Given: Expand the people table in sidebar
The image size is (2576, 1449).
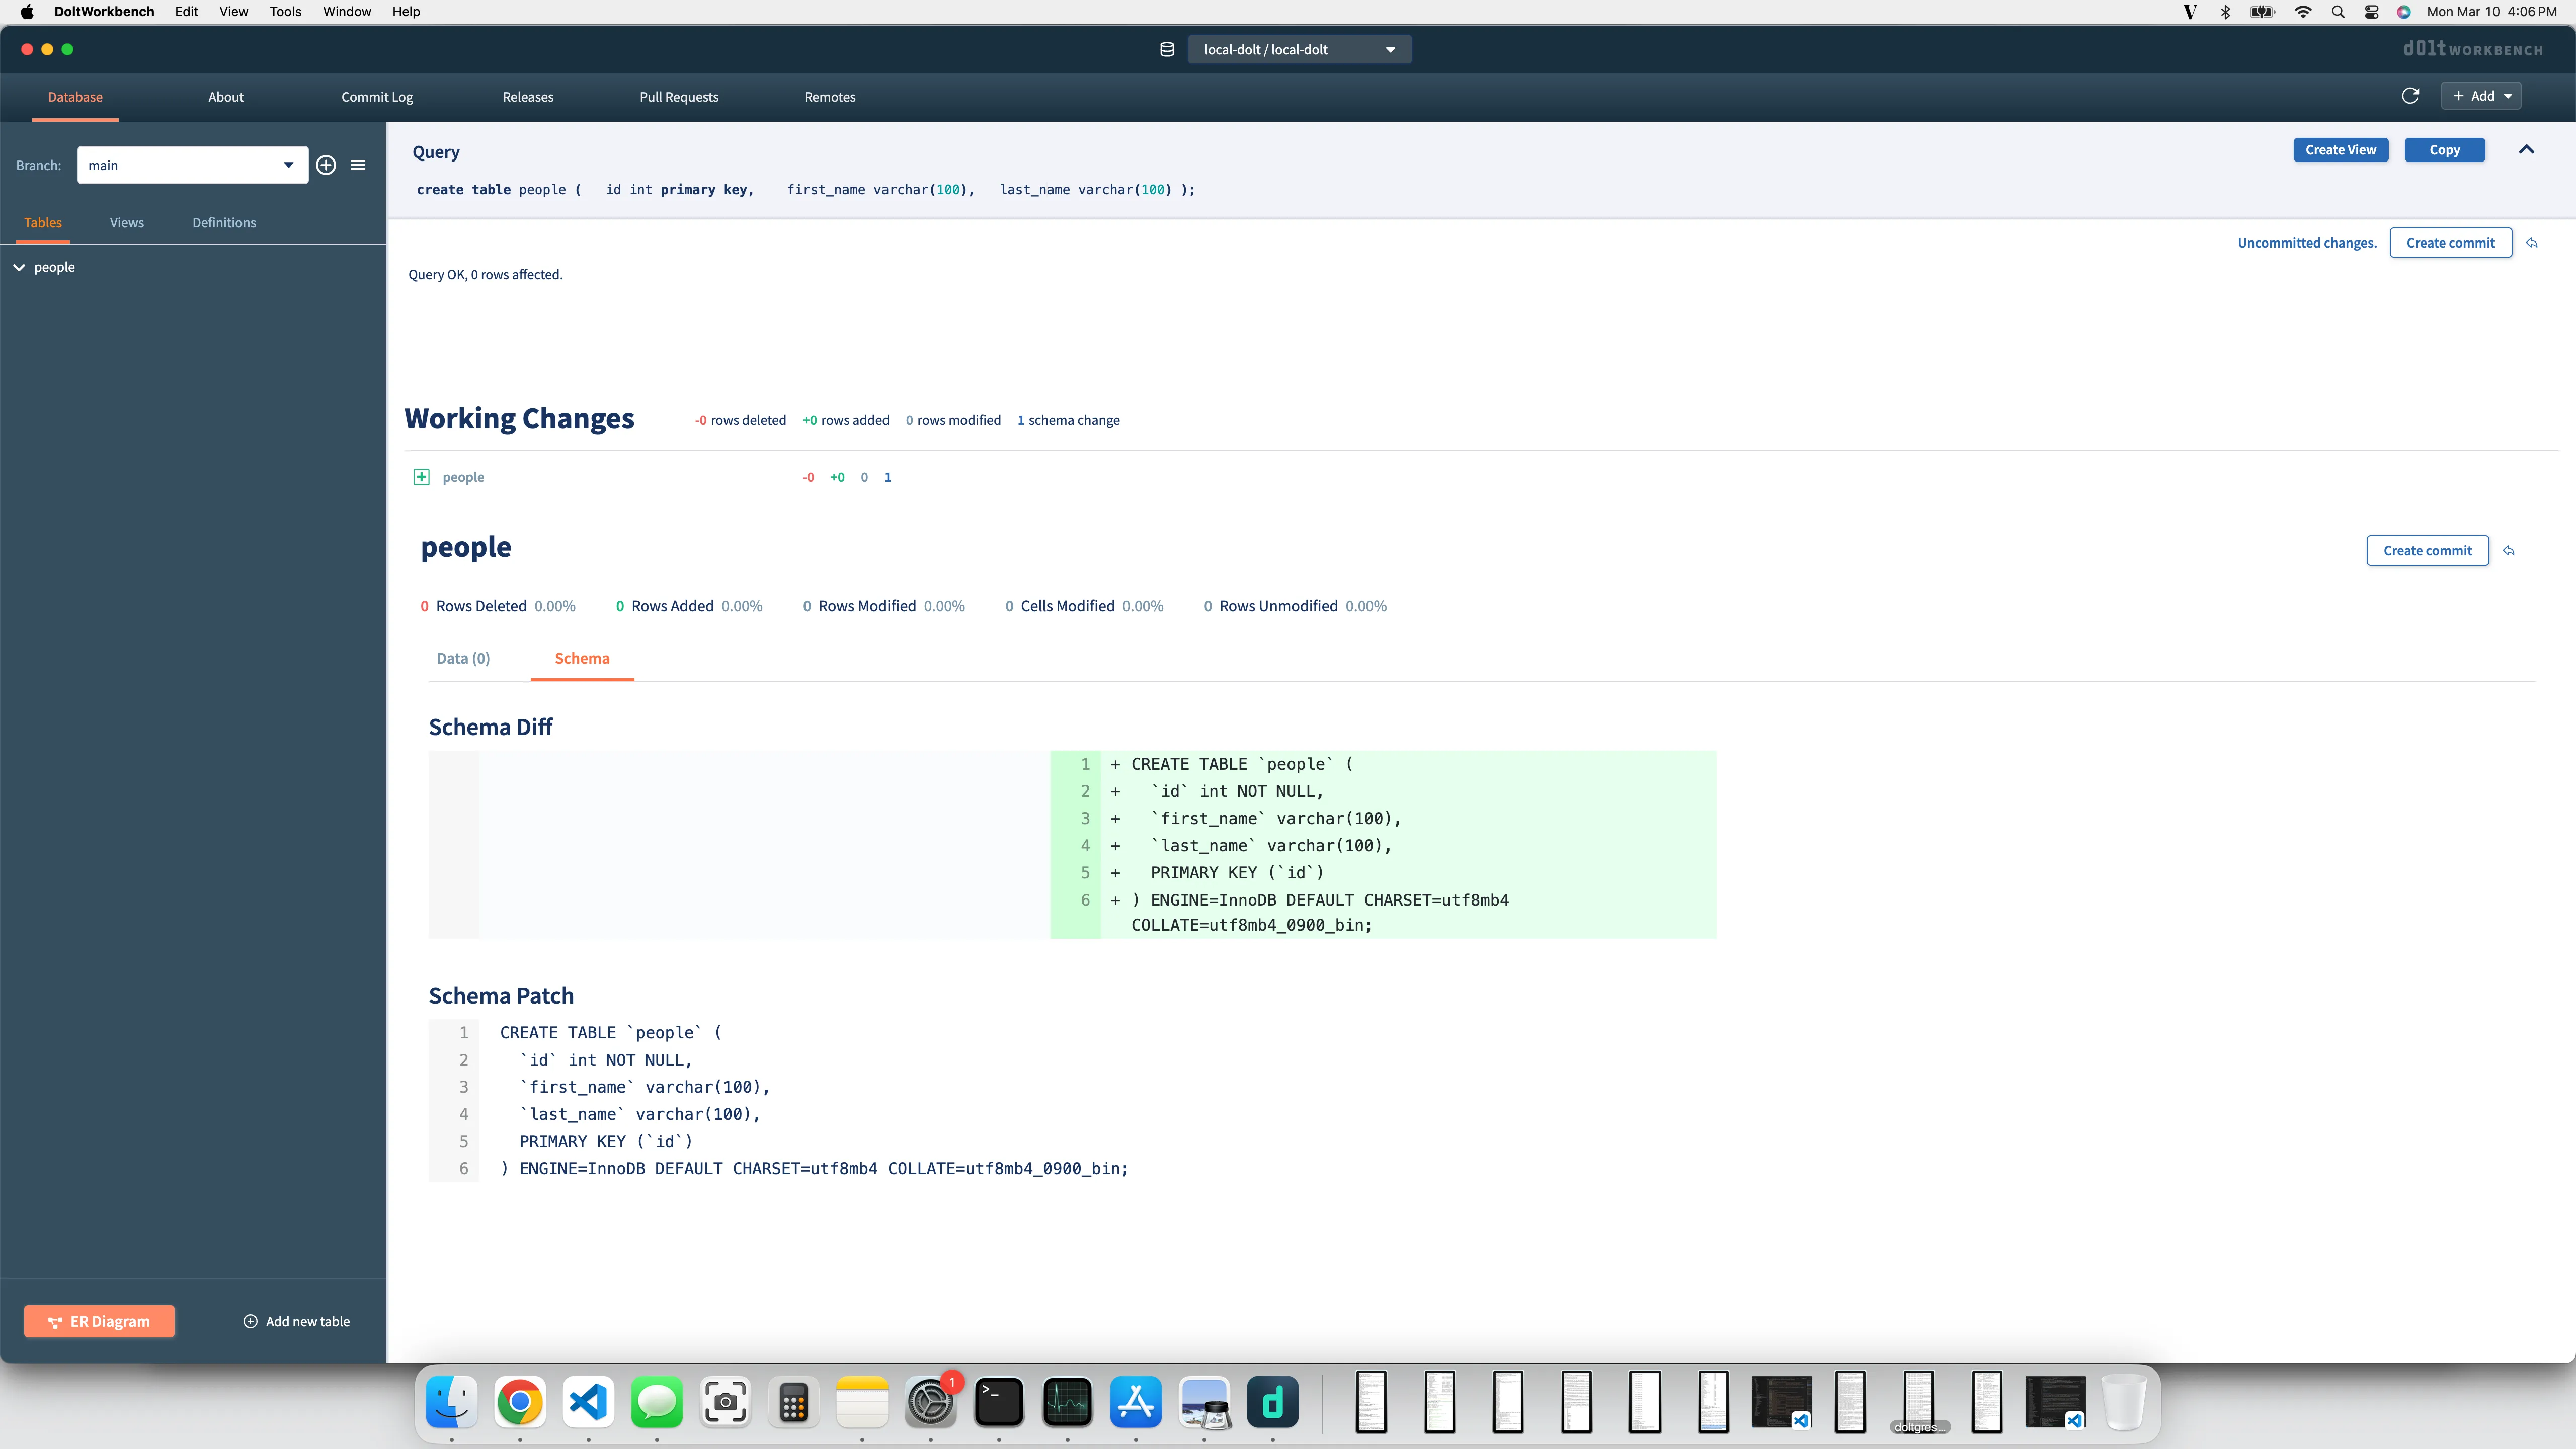Looking at the screenshot, I should (19, 267).
